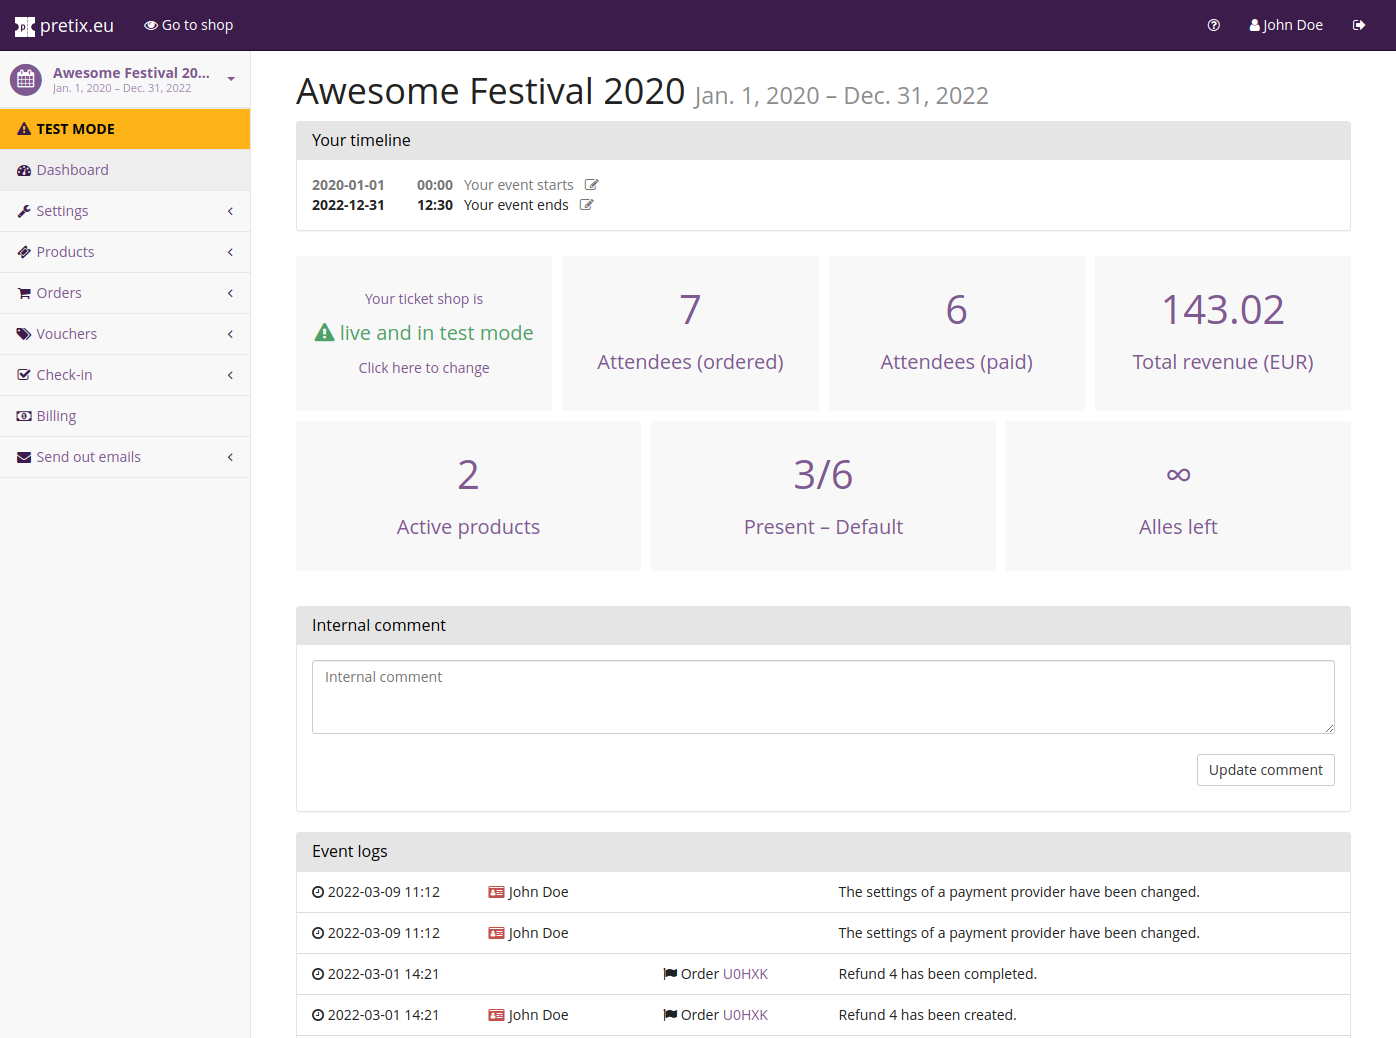Click the help question mark icon
Viewport: 1396px width, 1038px height.
1213,25
